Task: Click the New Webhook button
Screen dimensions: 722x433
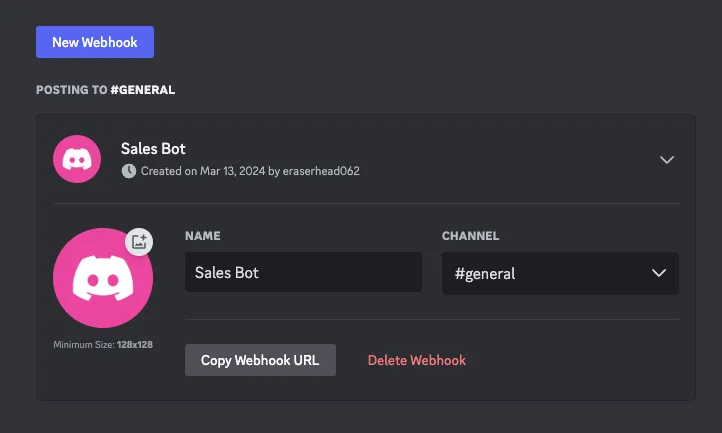Action: 95,42
